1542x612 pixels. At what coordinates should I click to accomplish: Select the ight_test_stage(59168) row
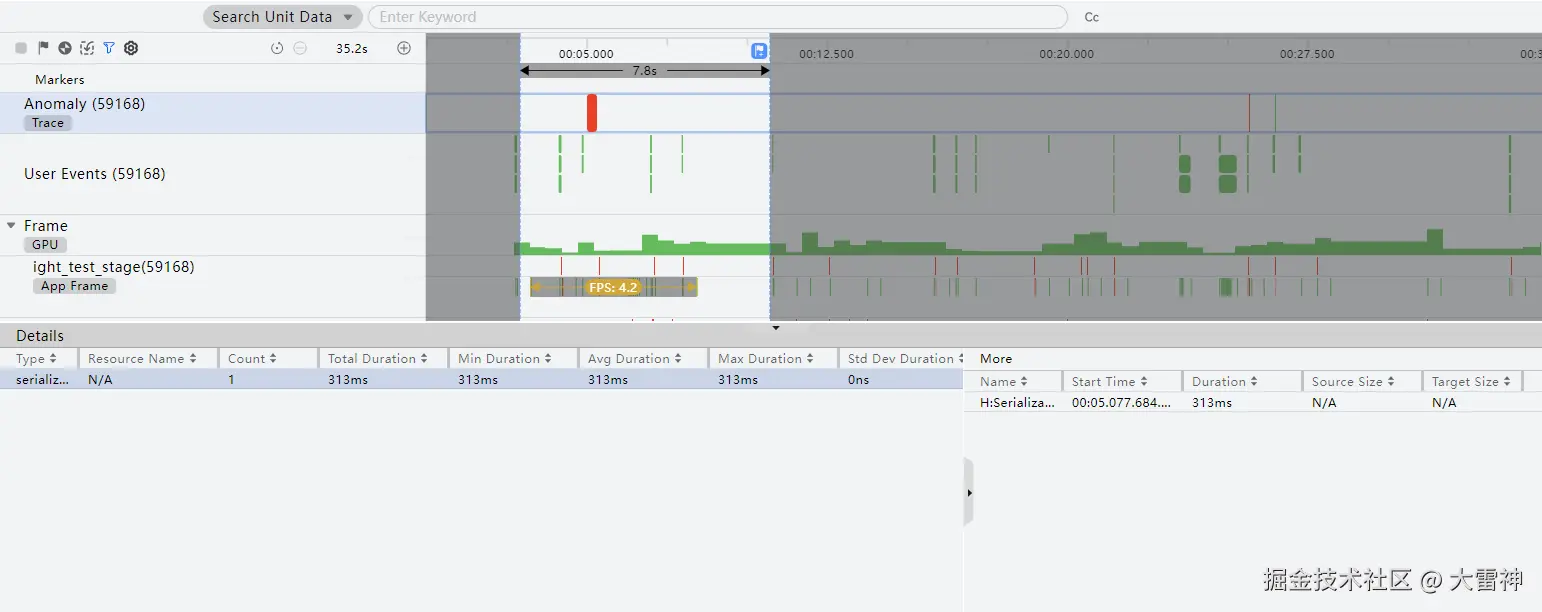[x=213, y=276]
